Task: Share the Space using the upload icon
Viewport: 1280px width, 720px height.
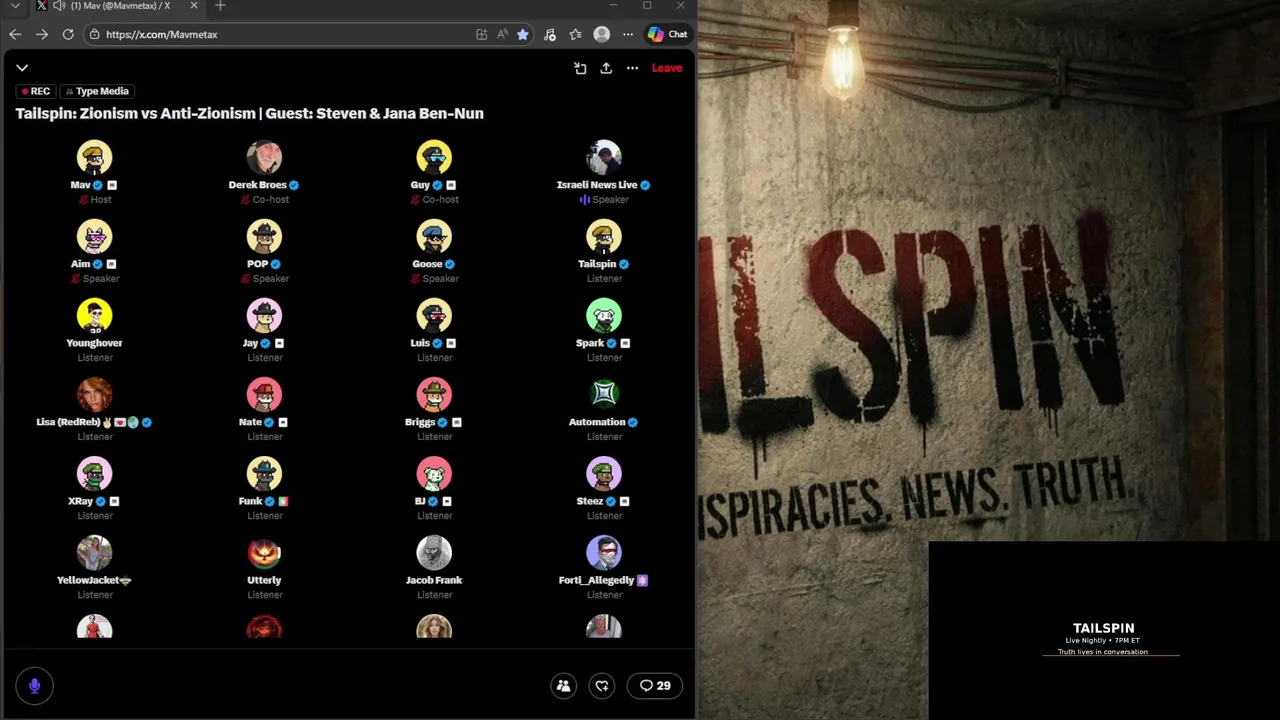Action: [x=606, y=68]
